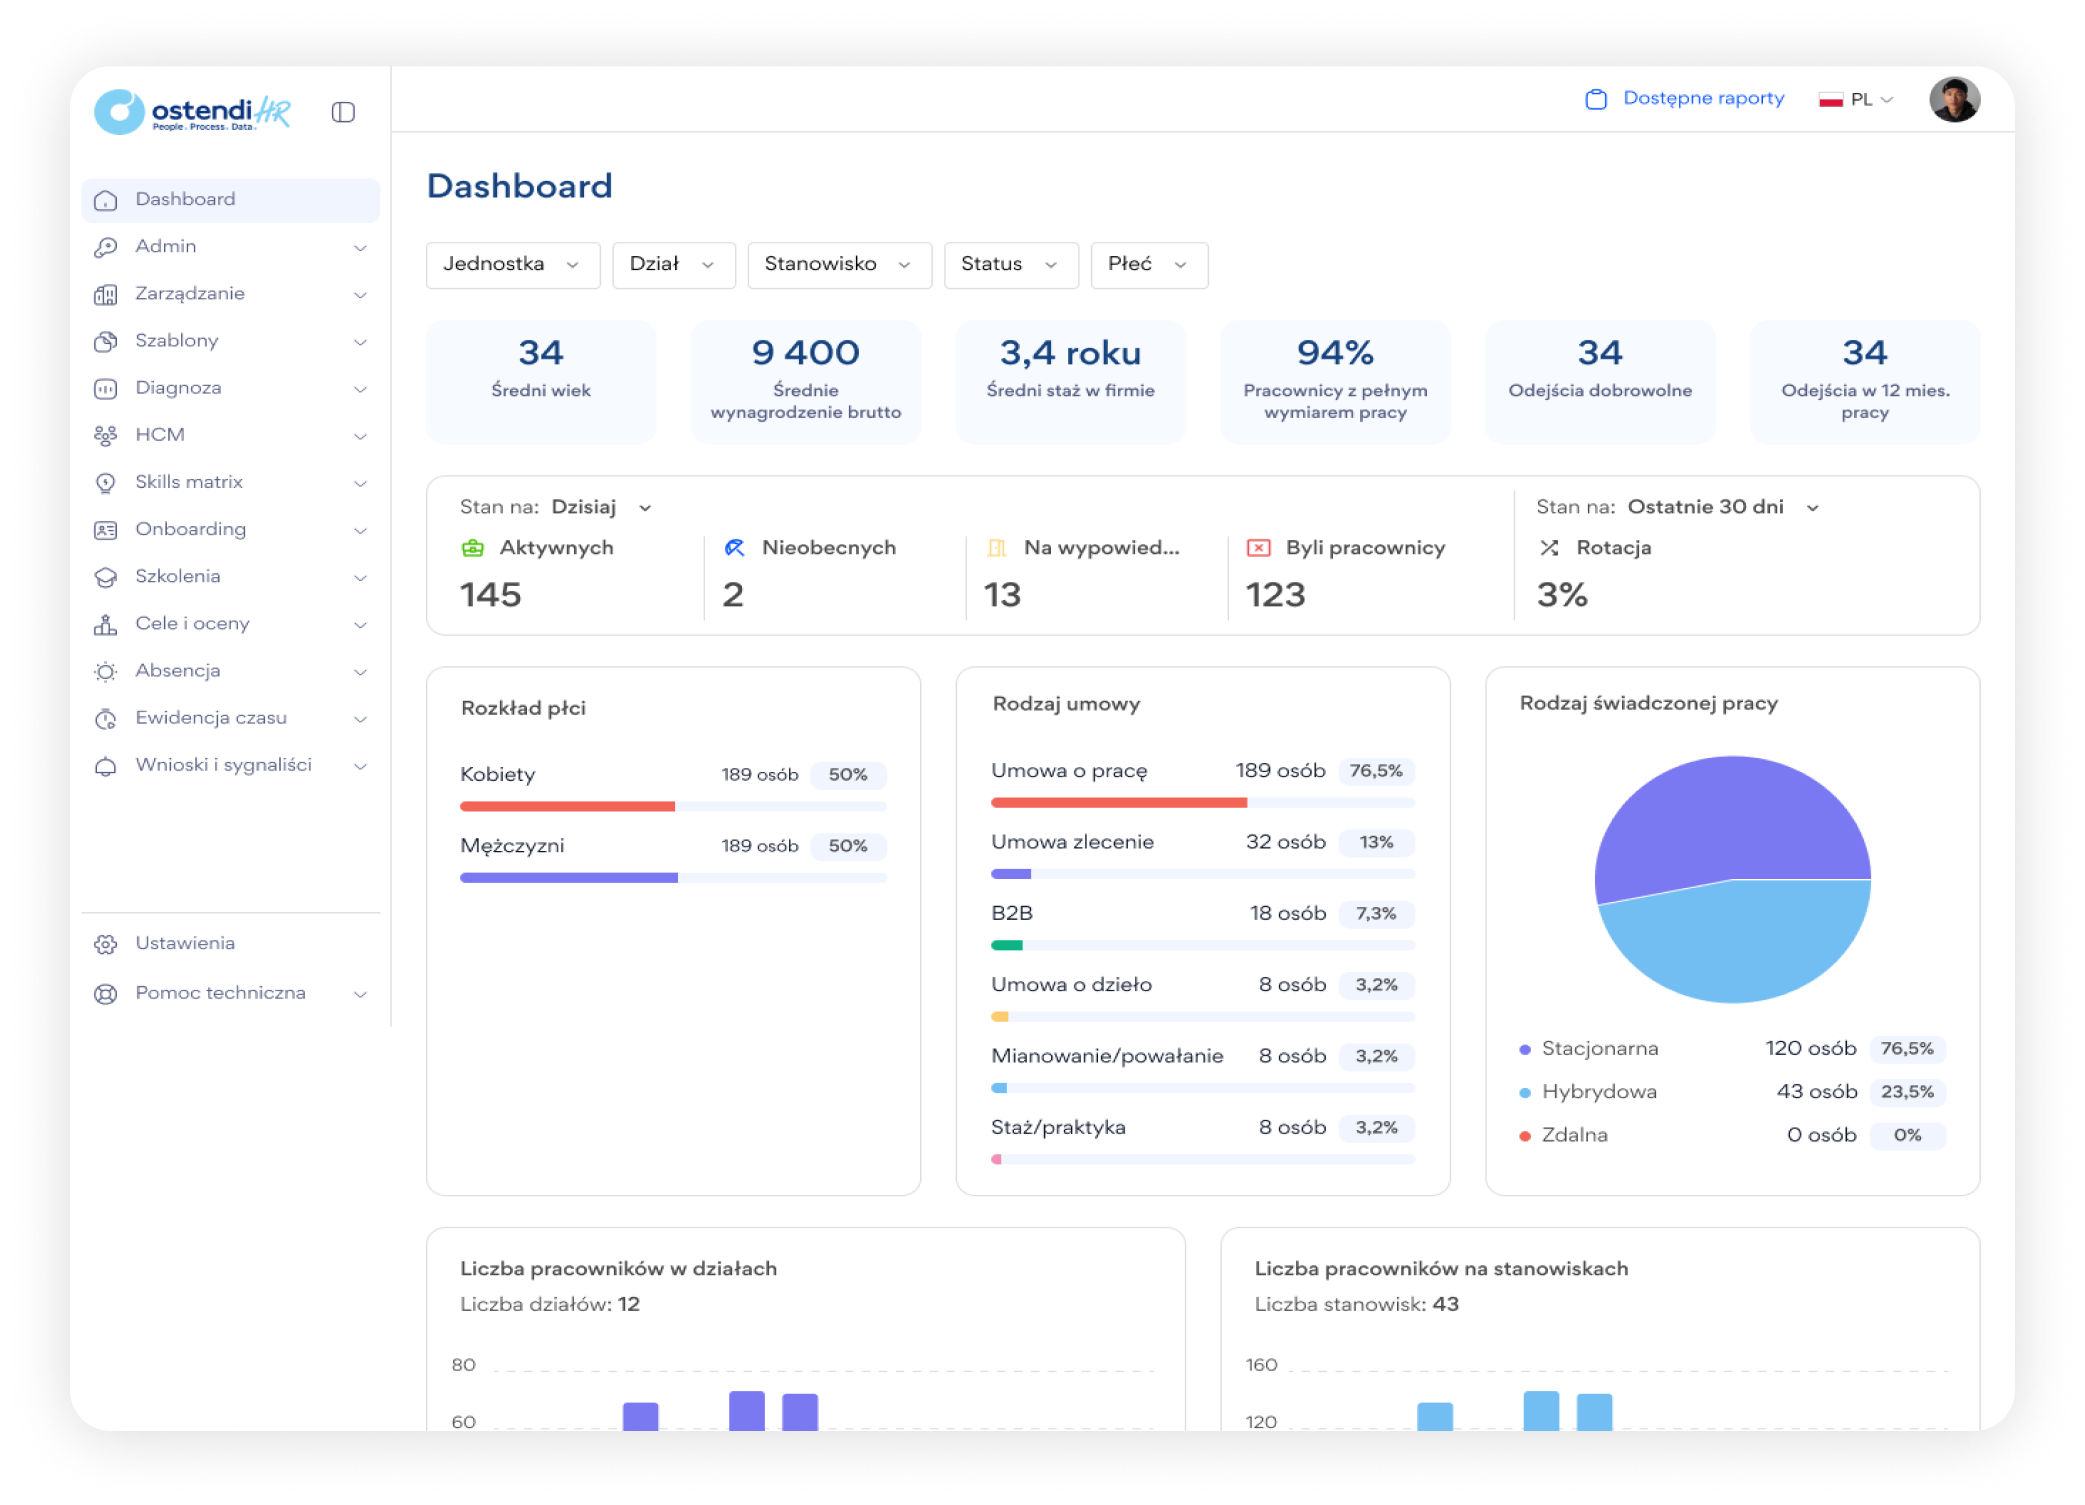Click the Skills matrix sidebar icon
This screenshot has width=2085, height=1505.
[x=105, y=483]
